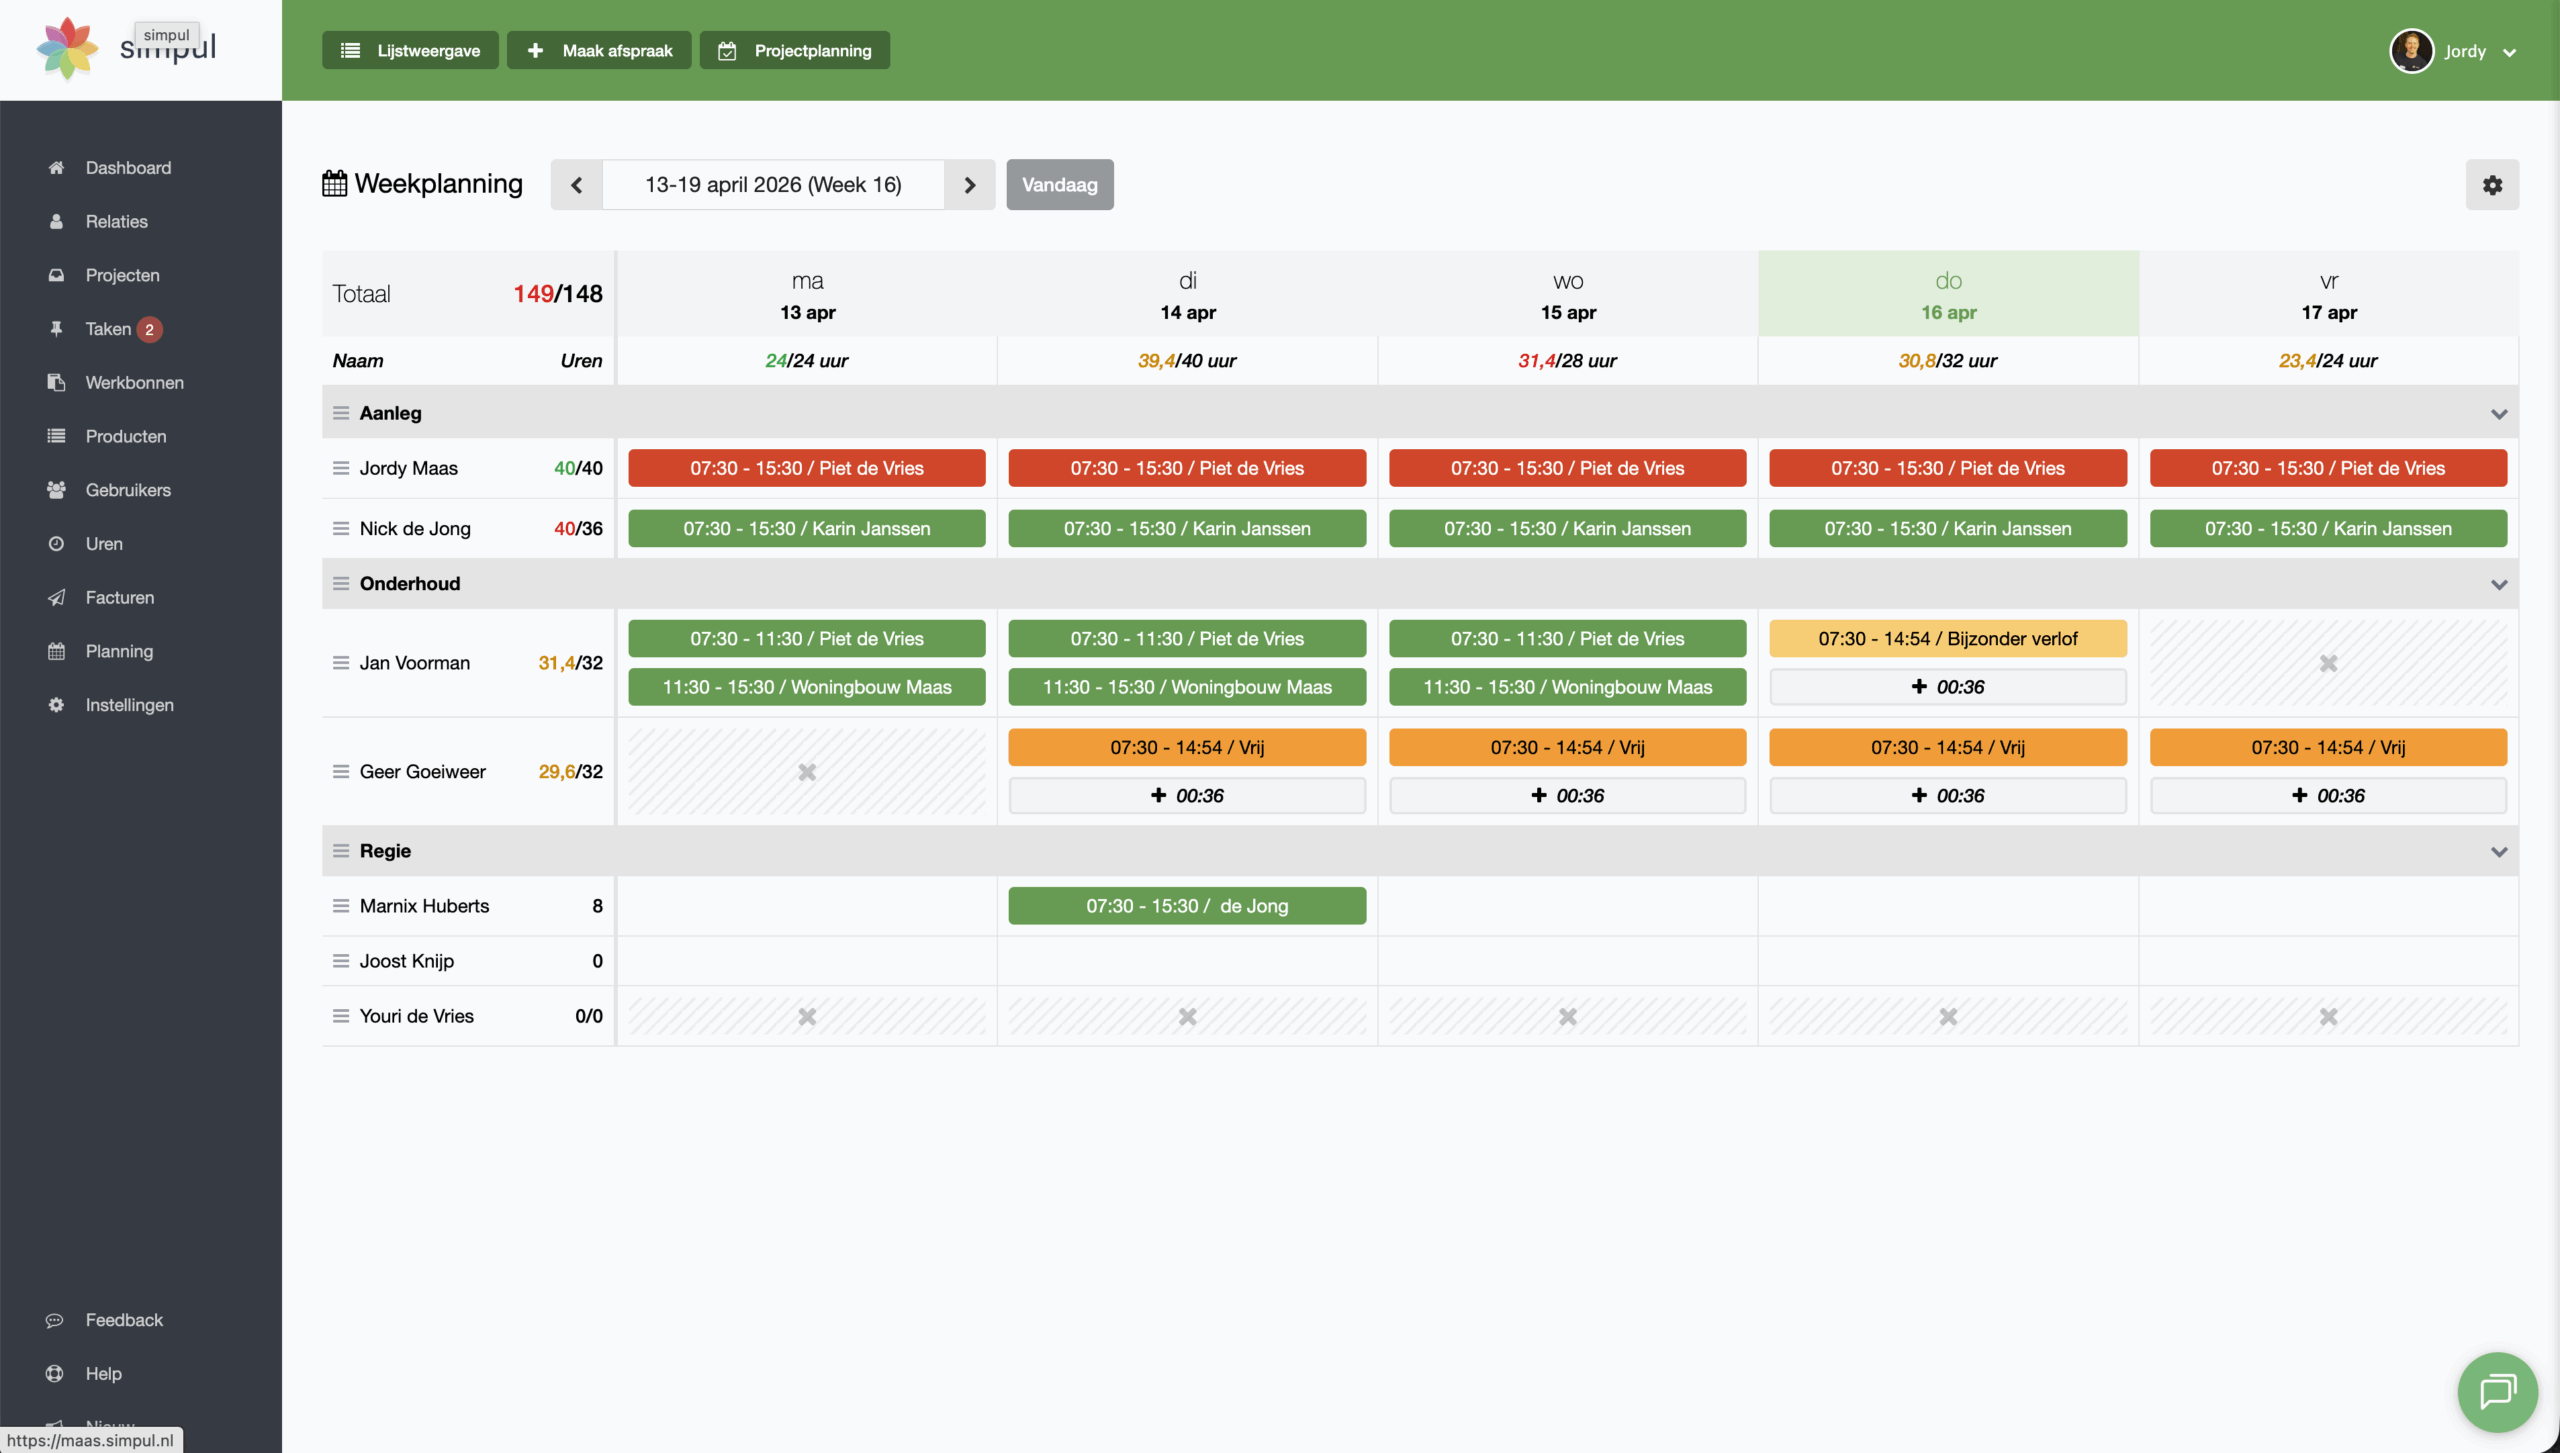
Task: Go to the previous week arrow
Action: 576,185
